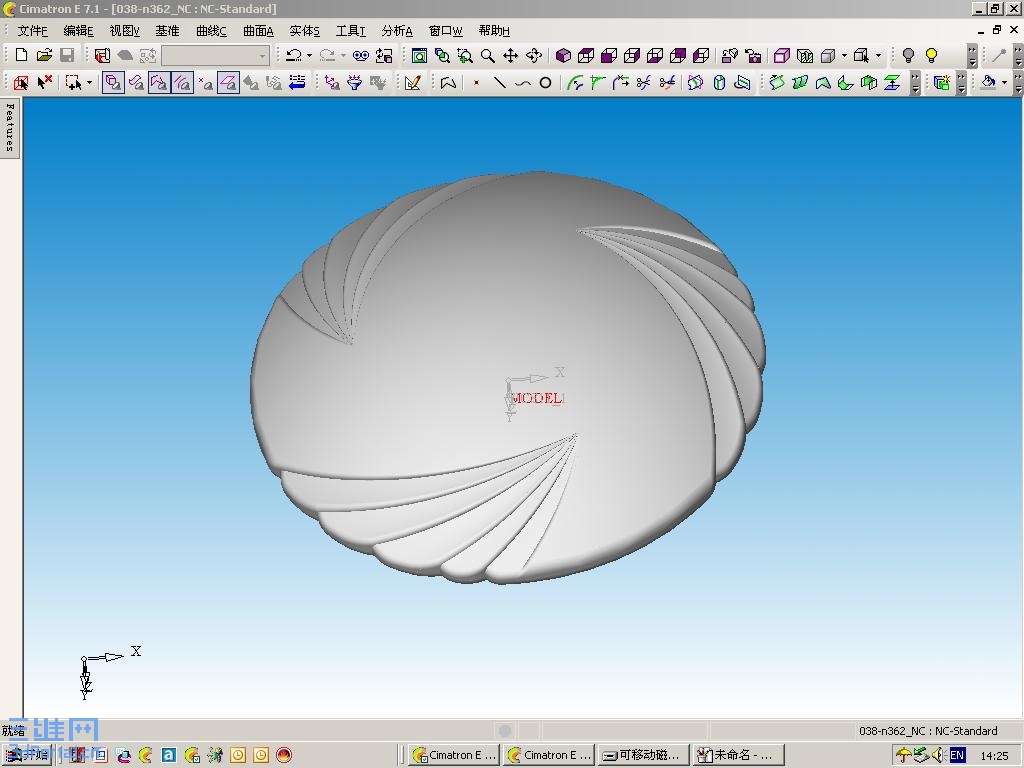Select the Rotate view tool
Image resolution: width=1024 pixels, height=768 pixels.
[x=534, y=56]
